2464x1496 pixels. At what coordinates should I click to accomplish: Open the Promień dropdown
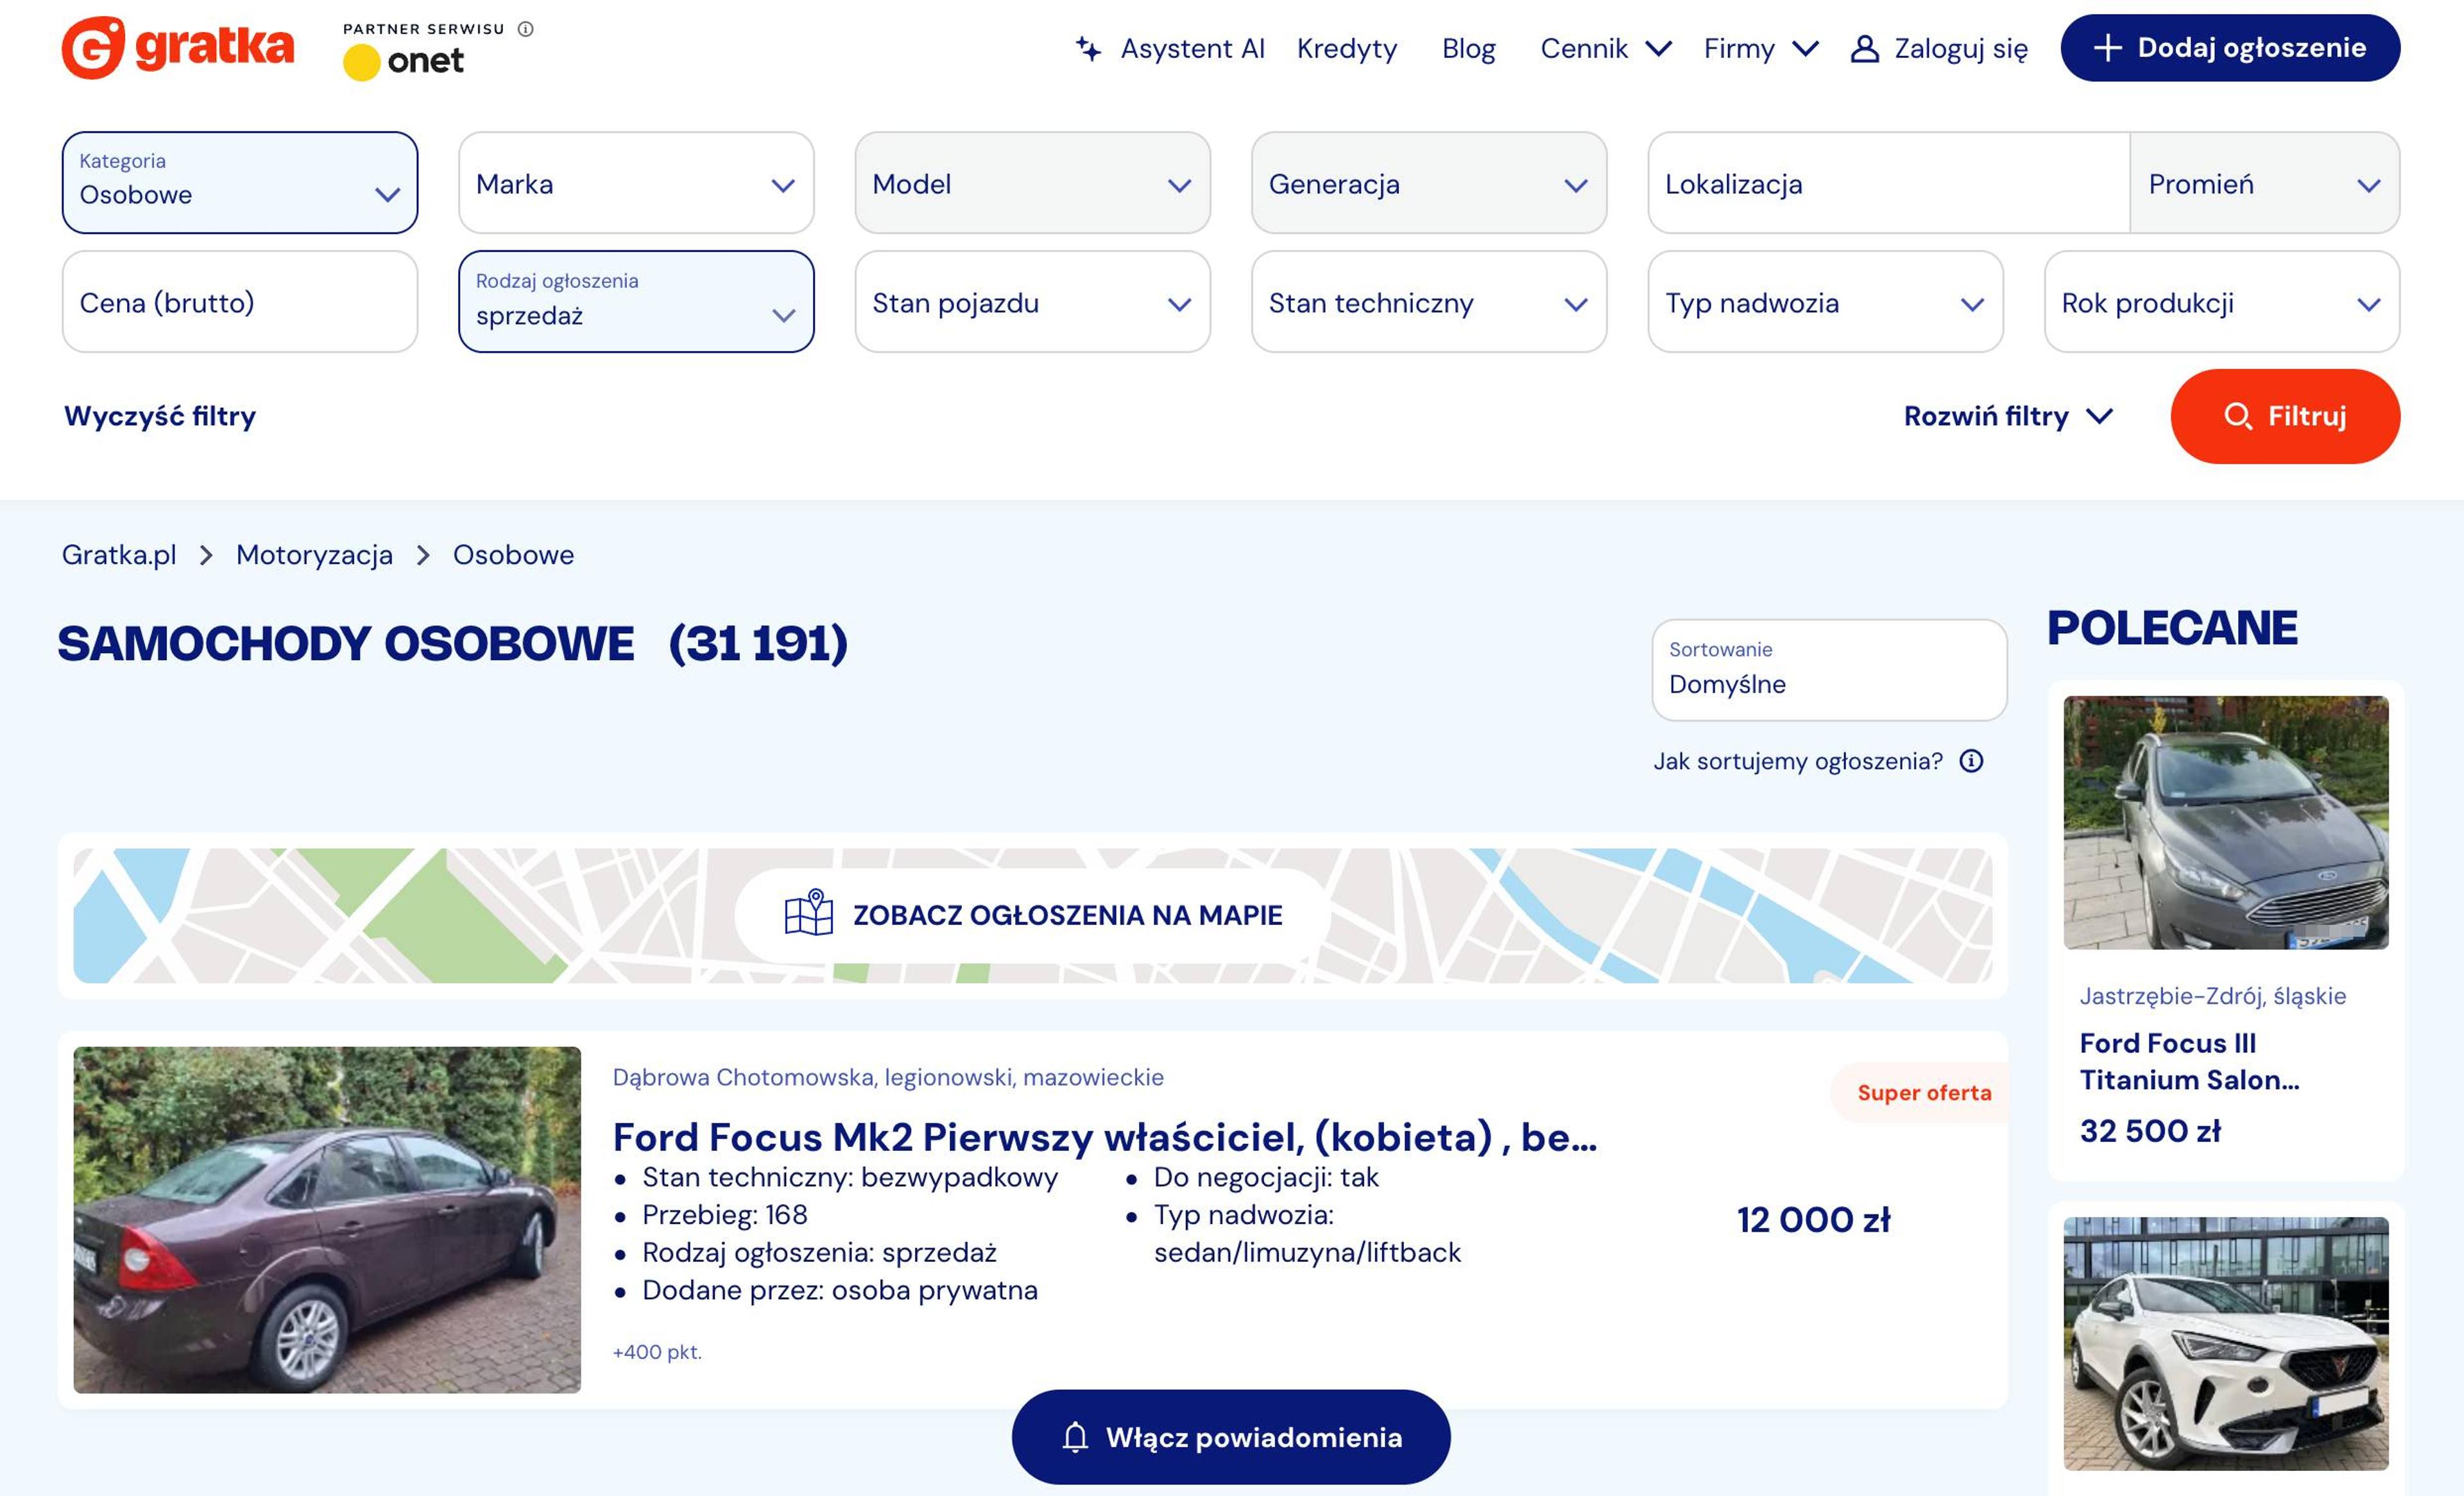tap(2265, 183)
